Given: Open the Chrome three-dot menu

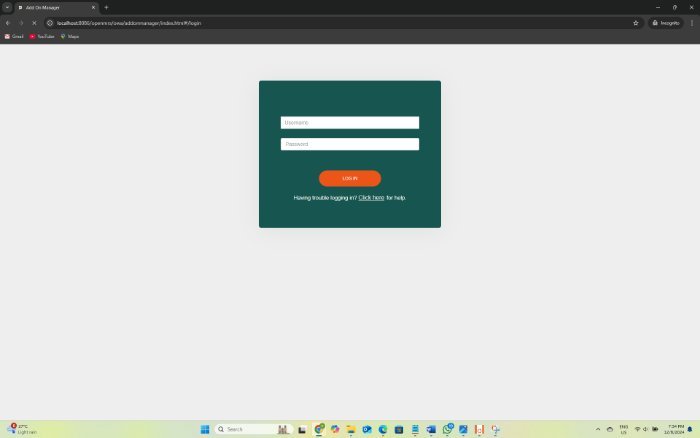Looking at the screenshot, I should click(692, 22).
